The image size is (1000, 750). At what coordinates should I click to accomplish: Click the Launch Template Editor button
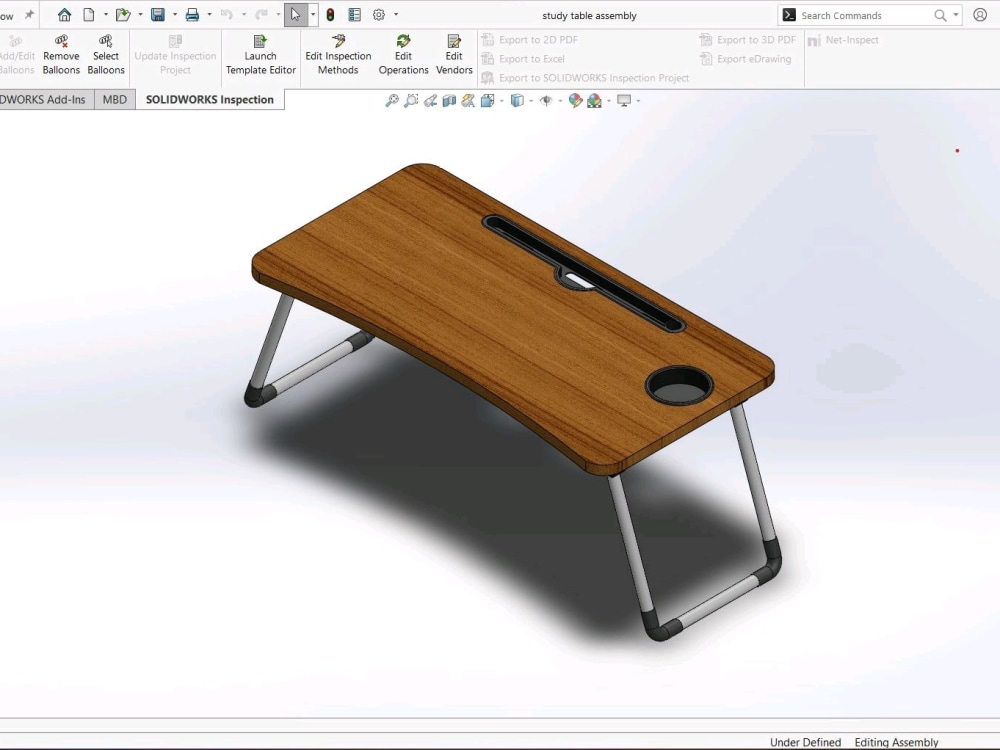(x=260, y=55)
